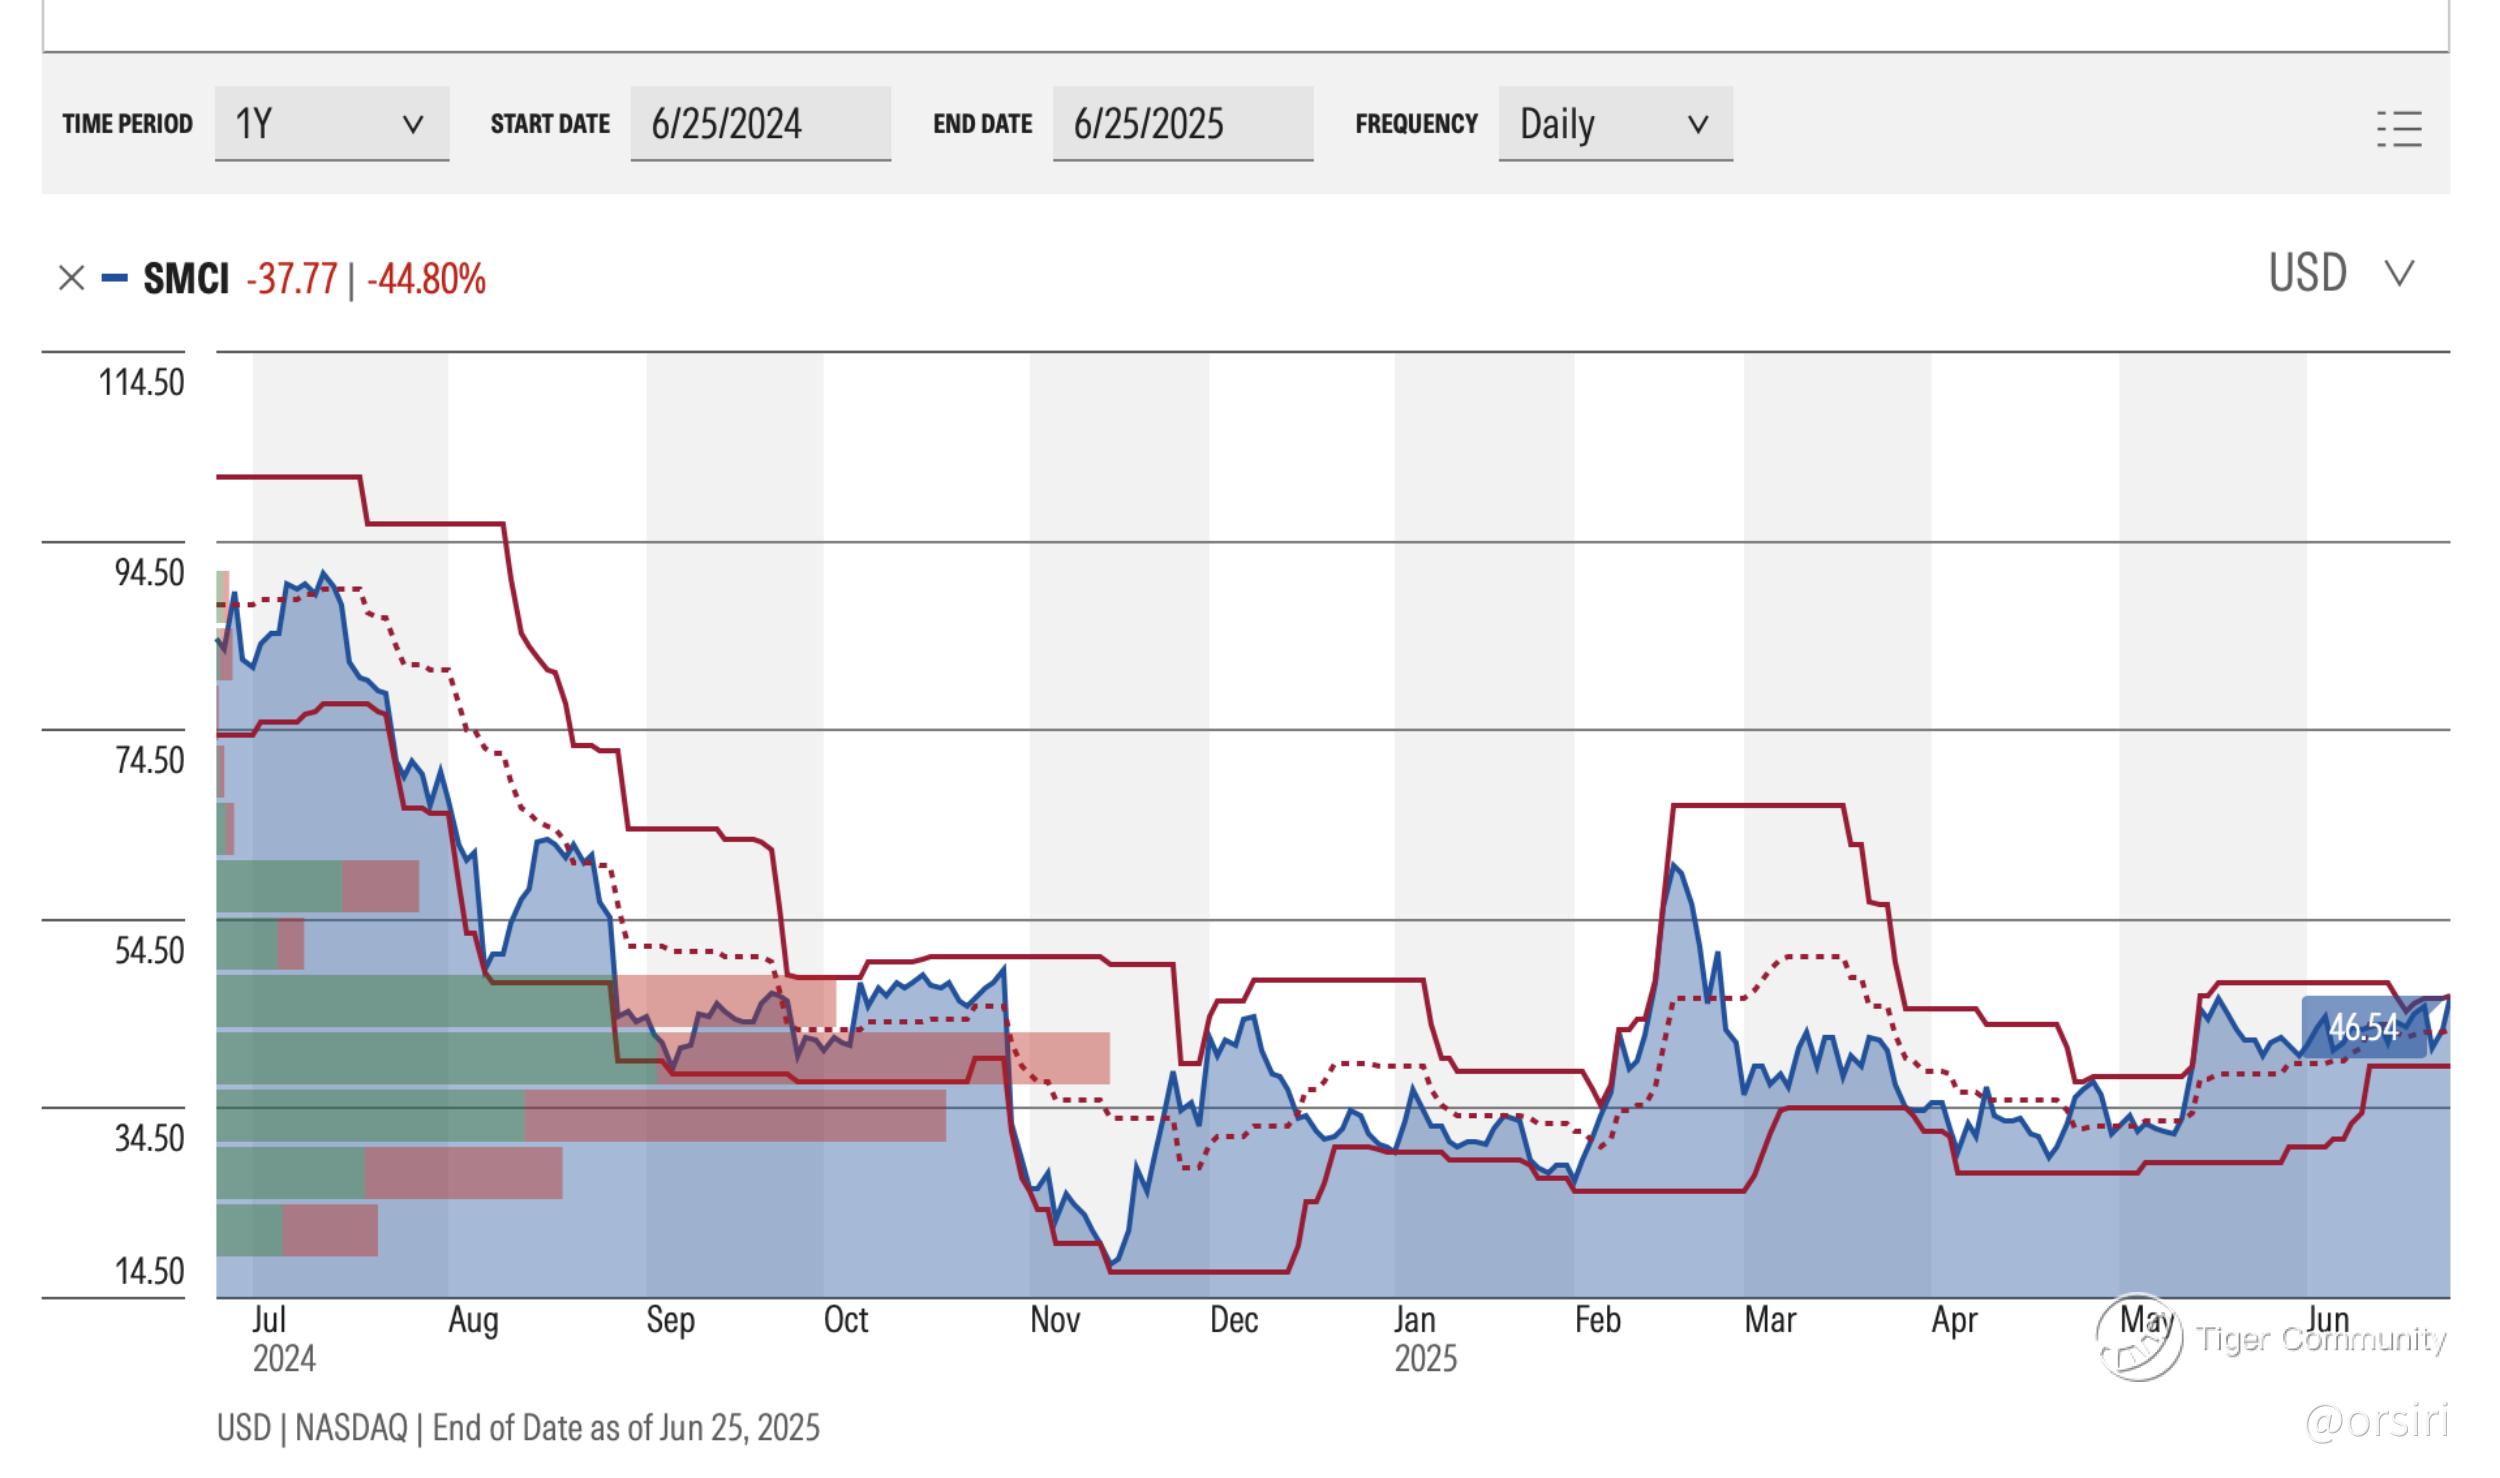Click the SMCI ticker label

point(186,279)
